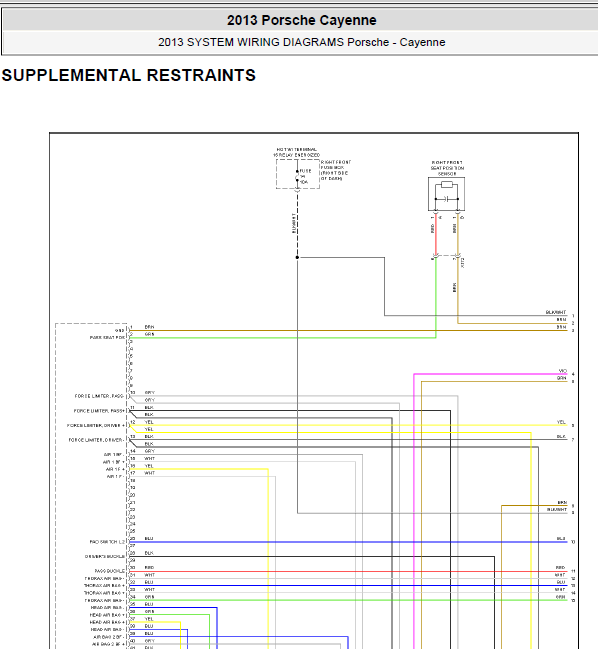The image size is (598, 649).
Task: Click the GRY wire label at pin 14
Action: (149, 451)
